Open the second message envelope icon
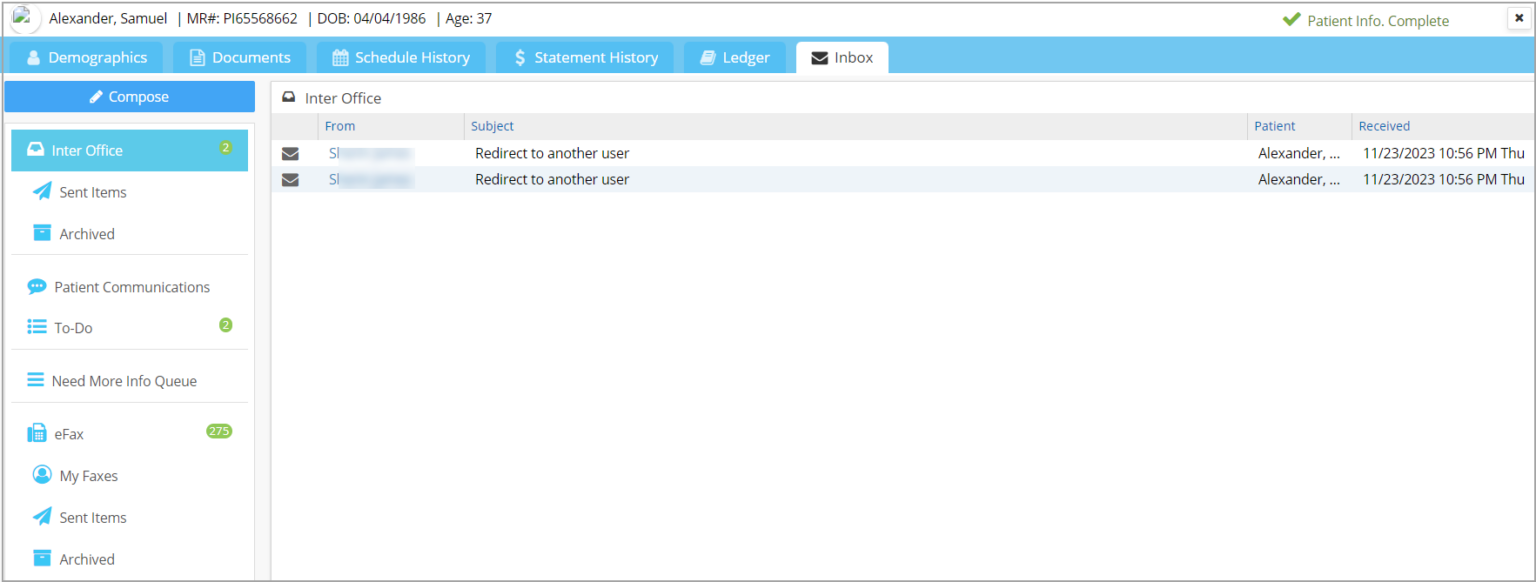1536x582 pixels. point(290,179)
